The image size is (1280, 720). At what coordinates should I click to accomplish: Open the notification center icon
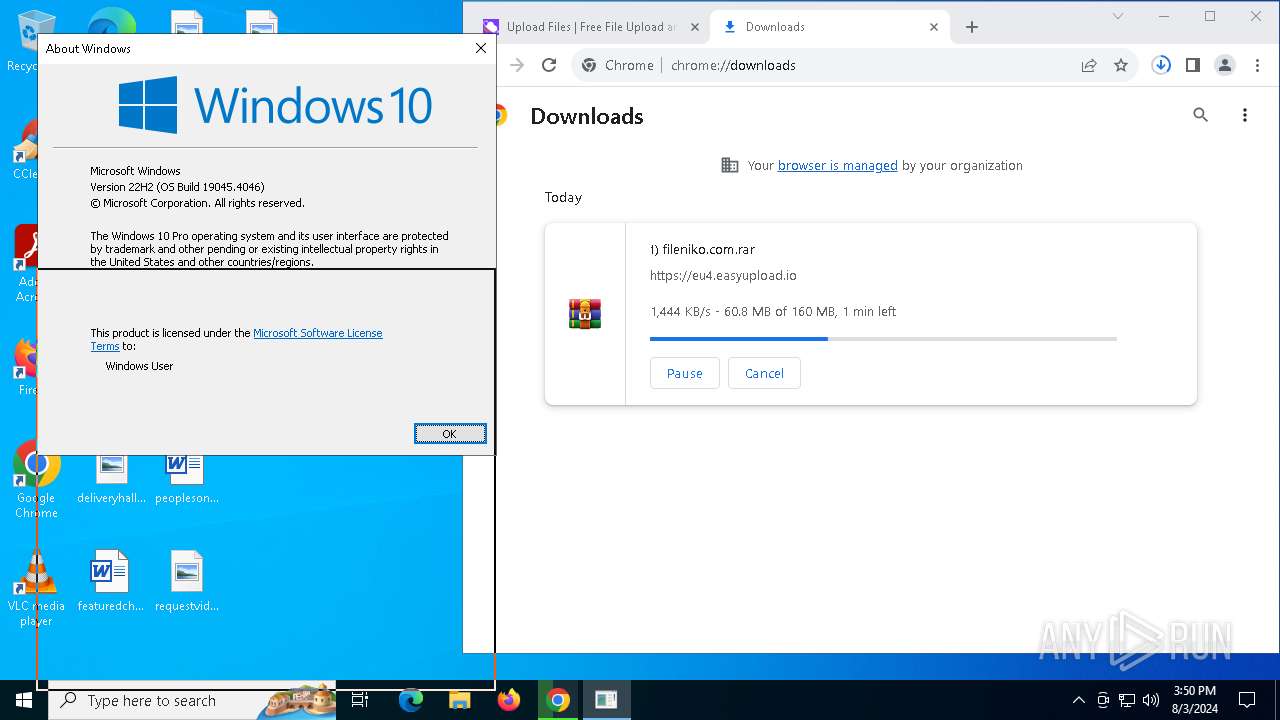tap(1247, 700)
